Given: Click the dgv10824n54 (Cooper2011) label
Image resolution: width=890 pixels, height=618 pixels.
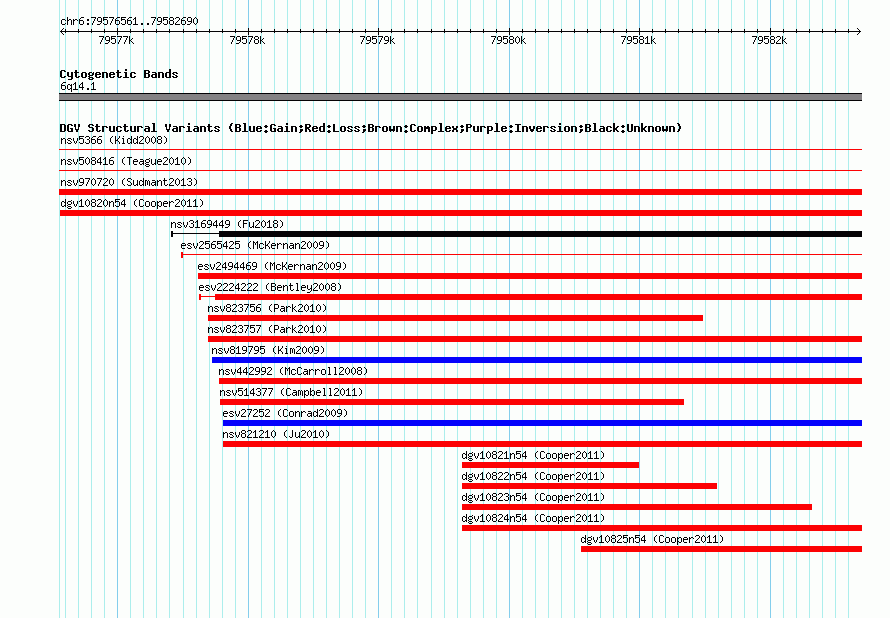Looking at the screenshot, I should pos(533,518).
